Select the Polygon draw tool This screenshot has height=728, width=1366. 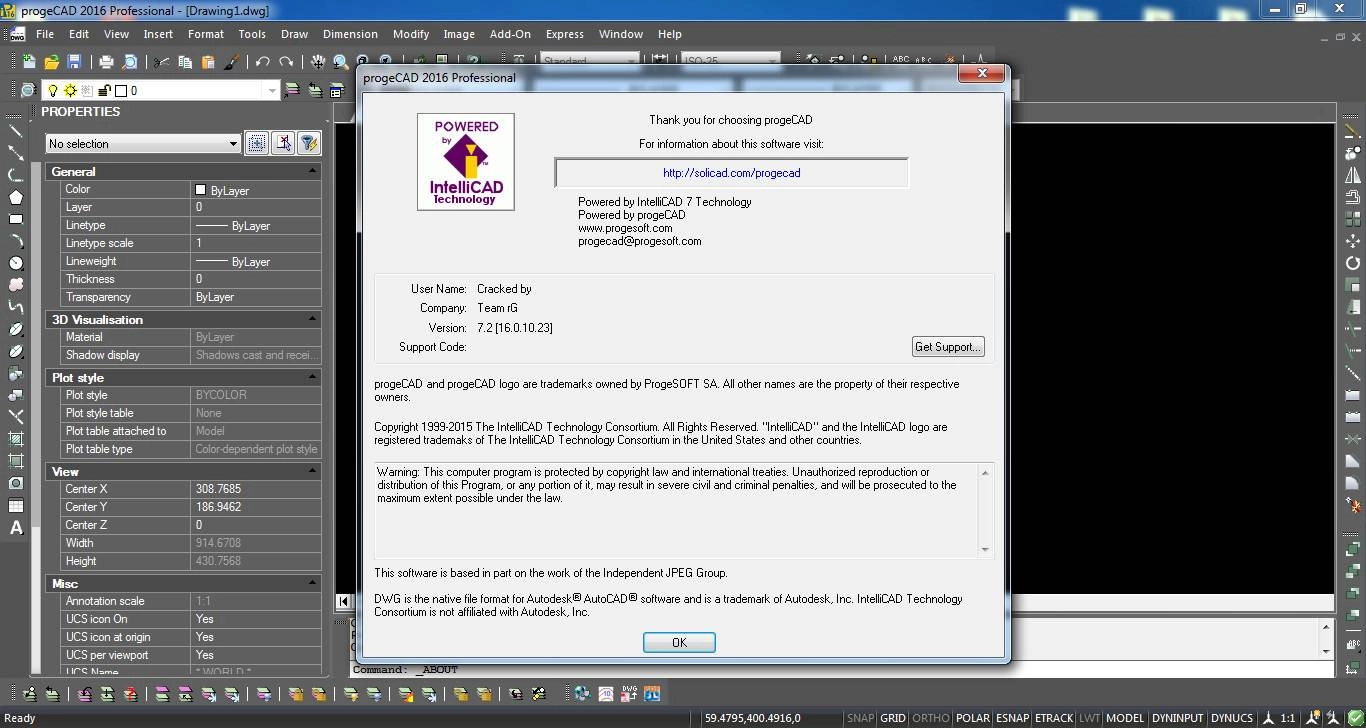click(16, 197)
